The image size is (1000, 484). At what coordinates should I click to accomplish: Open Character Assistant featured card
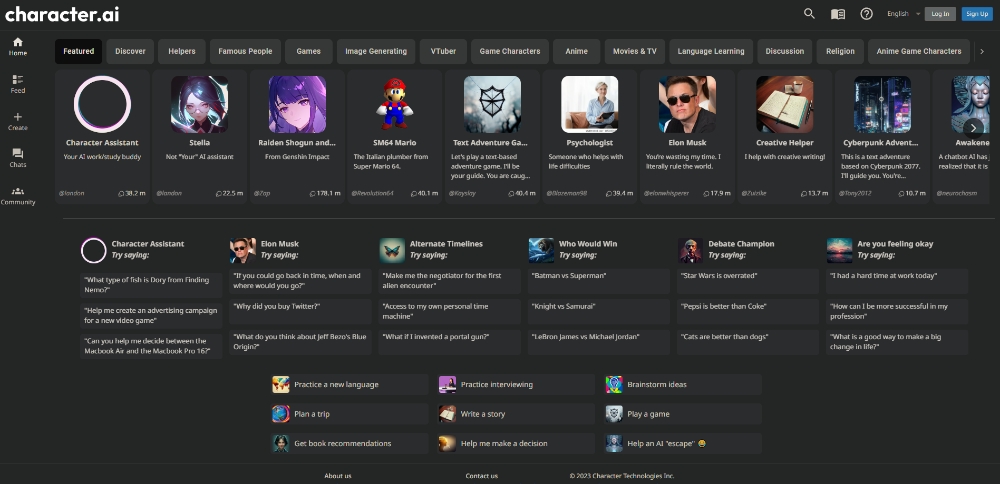point(102,136)
